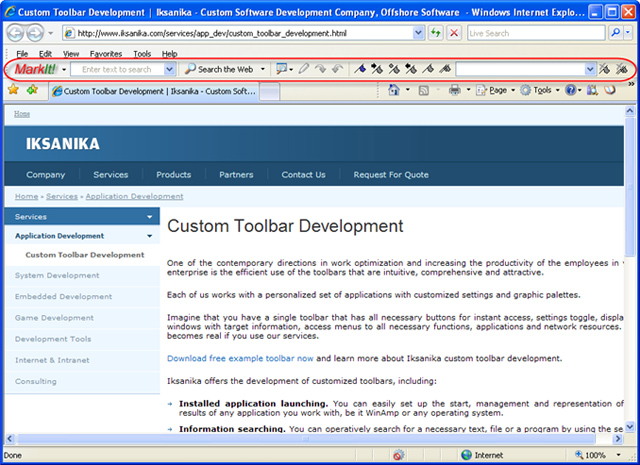Click 'Download free example toolbar now' link
Viewport: 640px width, 465px height.
click(240, 358)
